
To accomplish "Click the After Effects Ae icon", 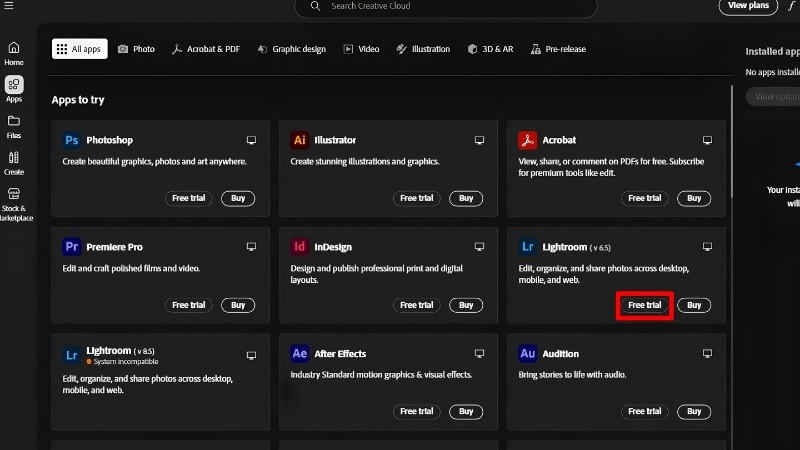I will (x=299, y=354).
